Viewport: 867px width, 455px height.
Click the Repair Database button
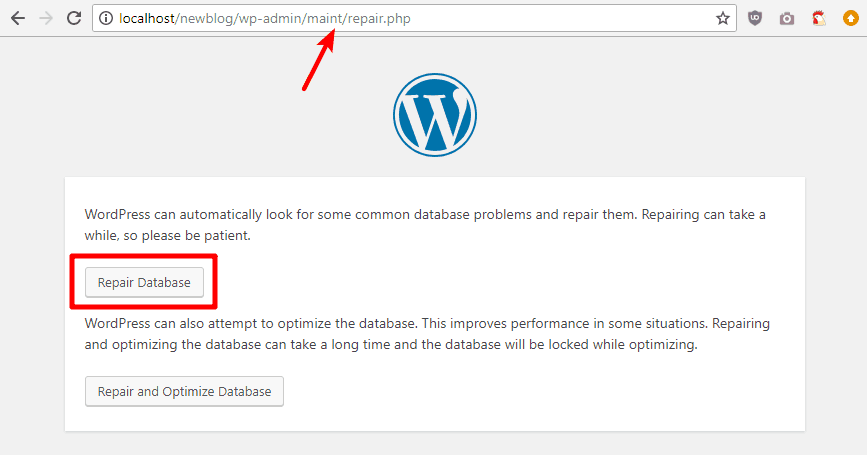tap(144, 283)
